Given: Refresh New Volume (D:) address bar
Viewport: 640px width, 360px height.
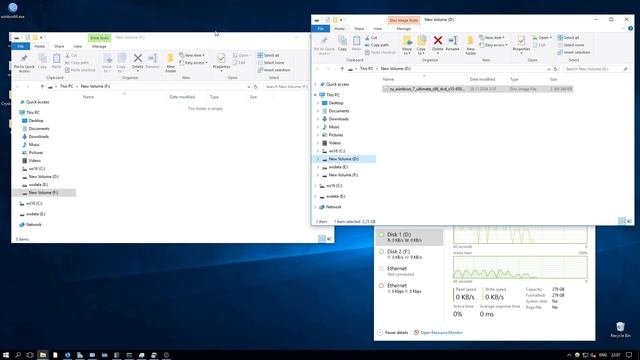Looking at the screenshot, I should click(556, 69).
